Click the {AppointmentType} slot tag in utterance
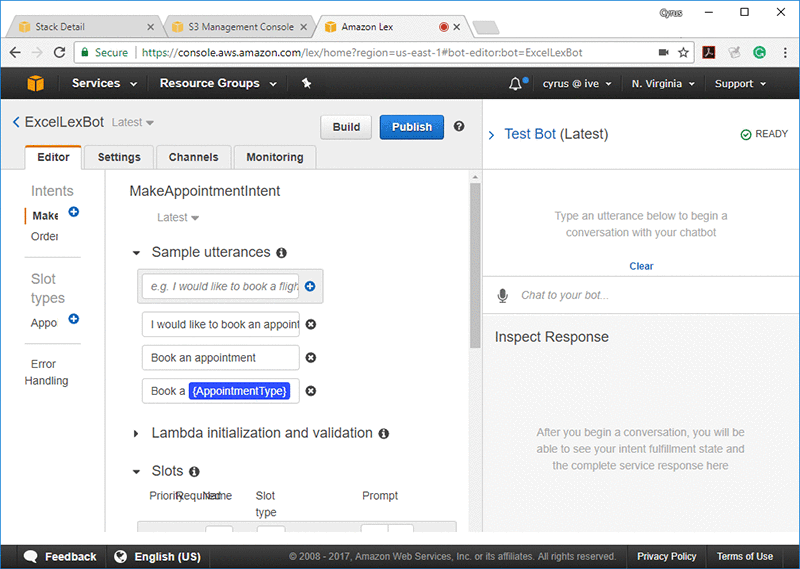 (x=239, y=391)
